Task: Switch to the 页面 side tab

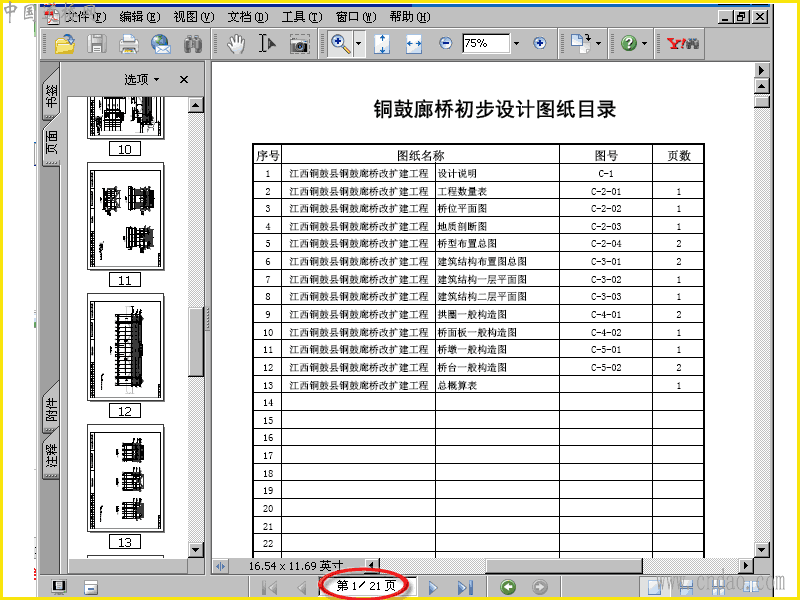Action: 52,143
